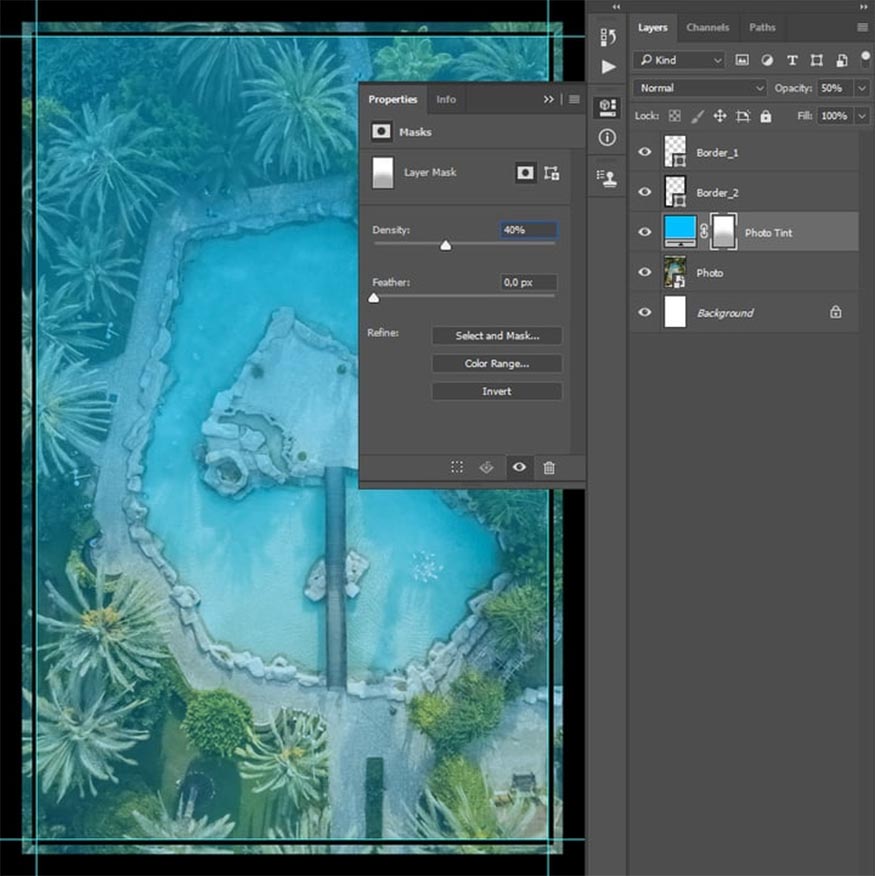Image resolution: width=875 pixels, height=876 pixels.
Task: Toggle mask visibility eye in Properties
Action: point(519,466)
